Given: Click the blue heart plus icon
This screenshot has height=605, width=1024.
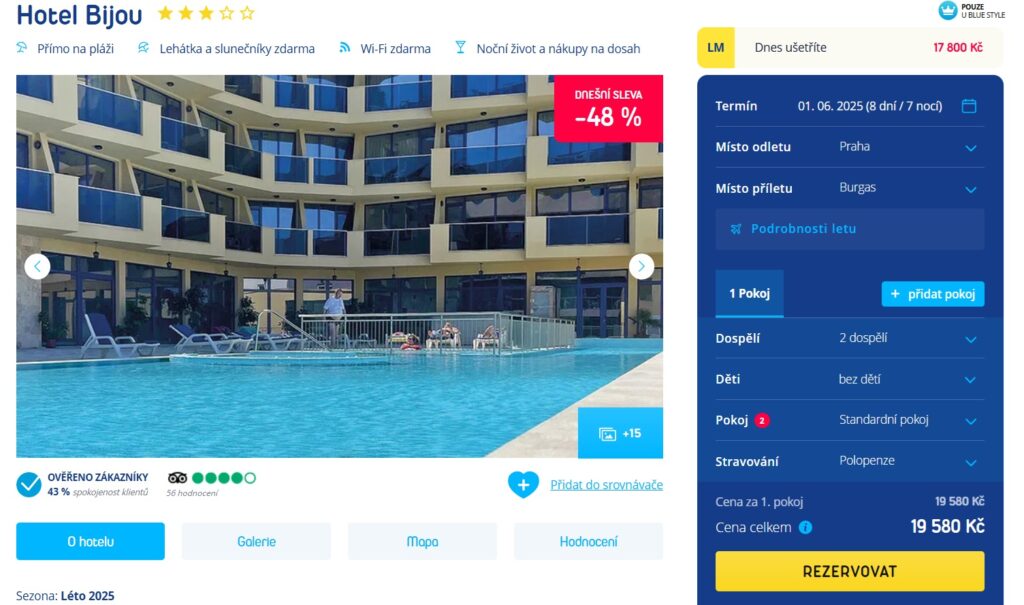Looking at the screenshot, I should click(523, 485).
